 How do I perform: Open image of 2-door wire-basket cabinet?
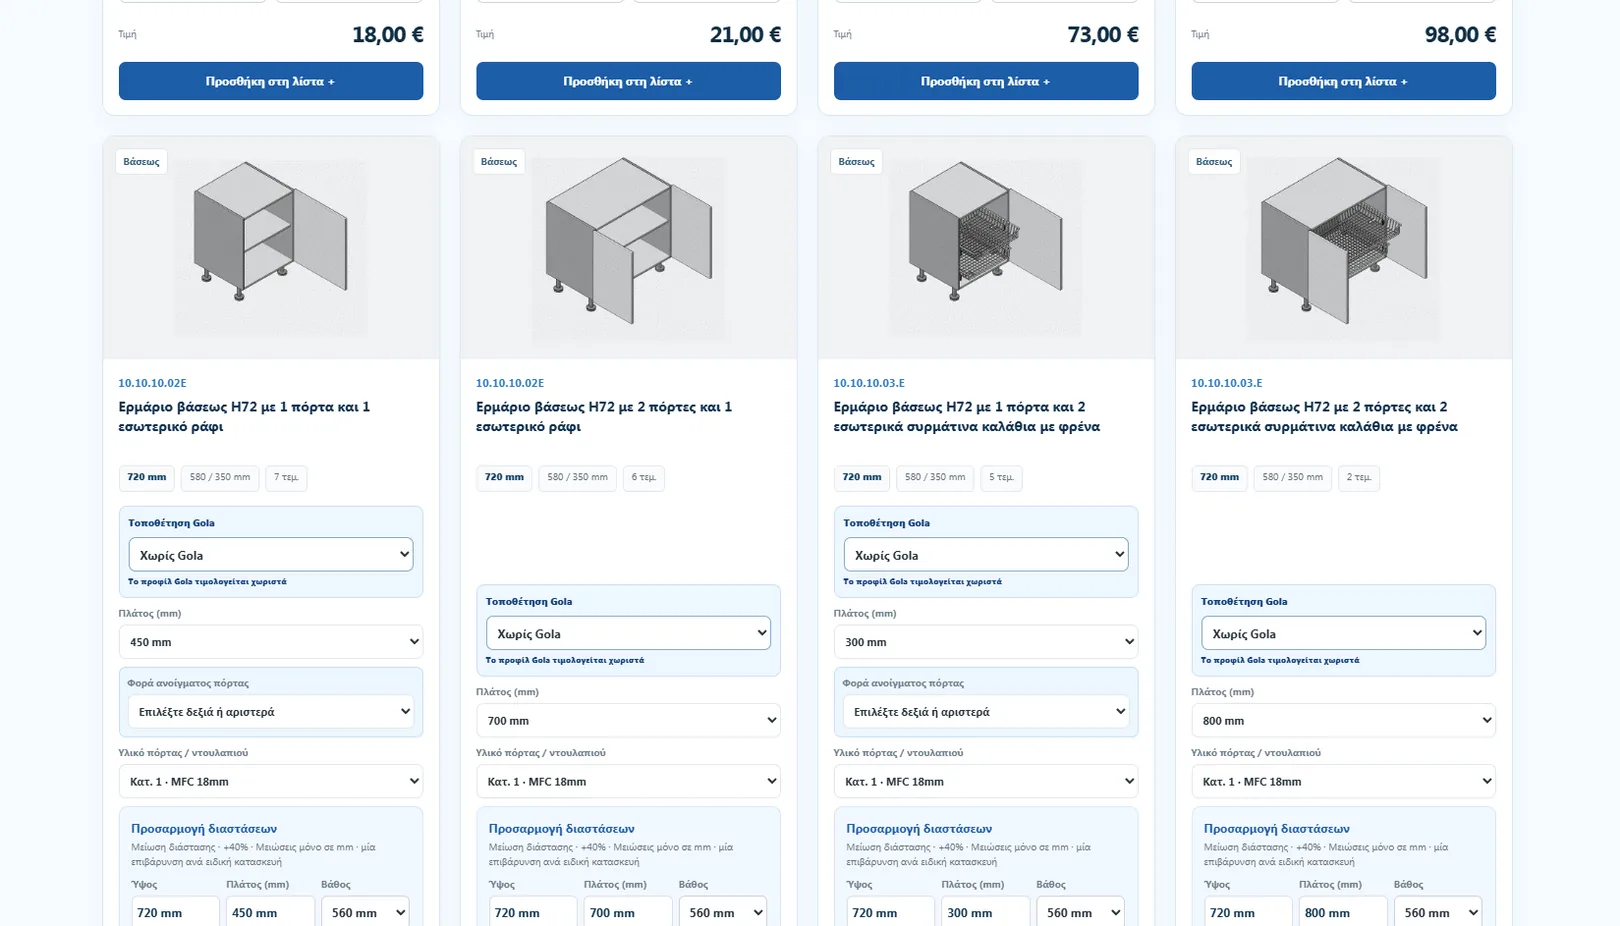pos(1343,247)
